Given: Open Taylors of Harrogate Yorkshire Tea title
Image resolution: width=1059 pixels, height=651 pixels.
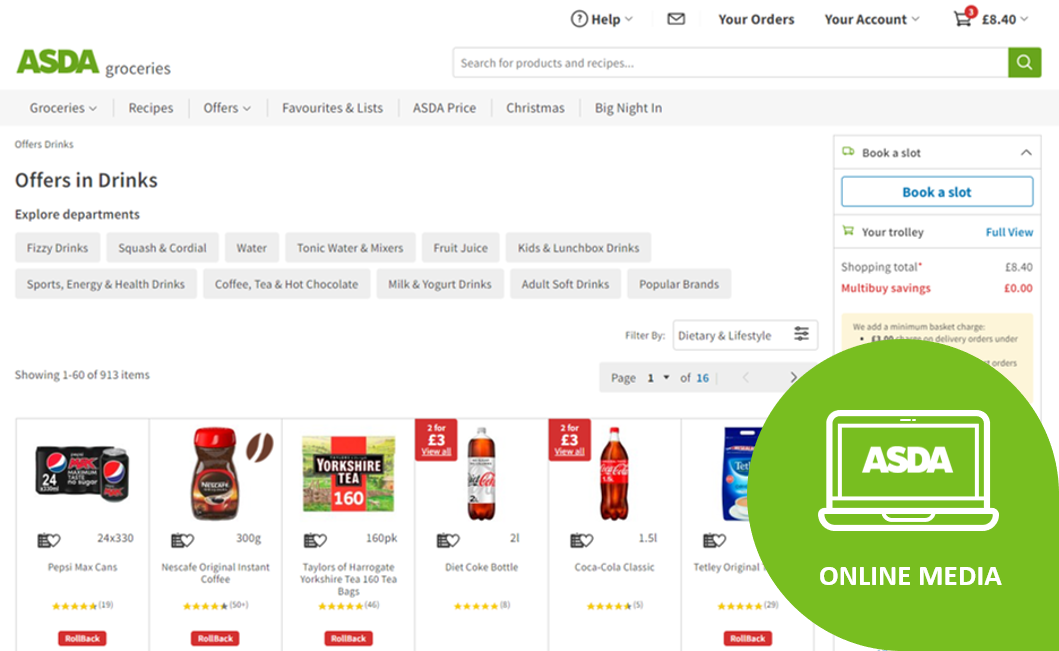Looking at the screenshot, I should point(348,579).
